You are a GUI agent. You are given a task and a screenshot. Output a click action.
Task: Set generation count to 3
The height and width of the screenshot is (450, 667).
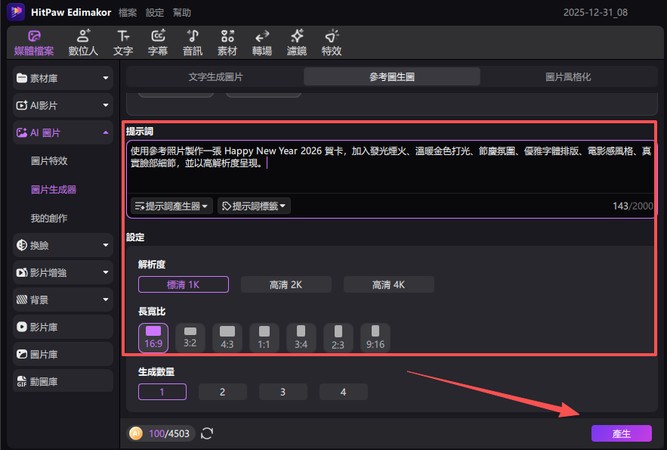click(283, 392)
